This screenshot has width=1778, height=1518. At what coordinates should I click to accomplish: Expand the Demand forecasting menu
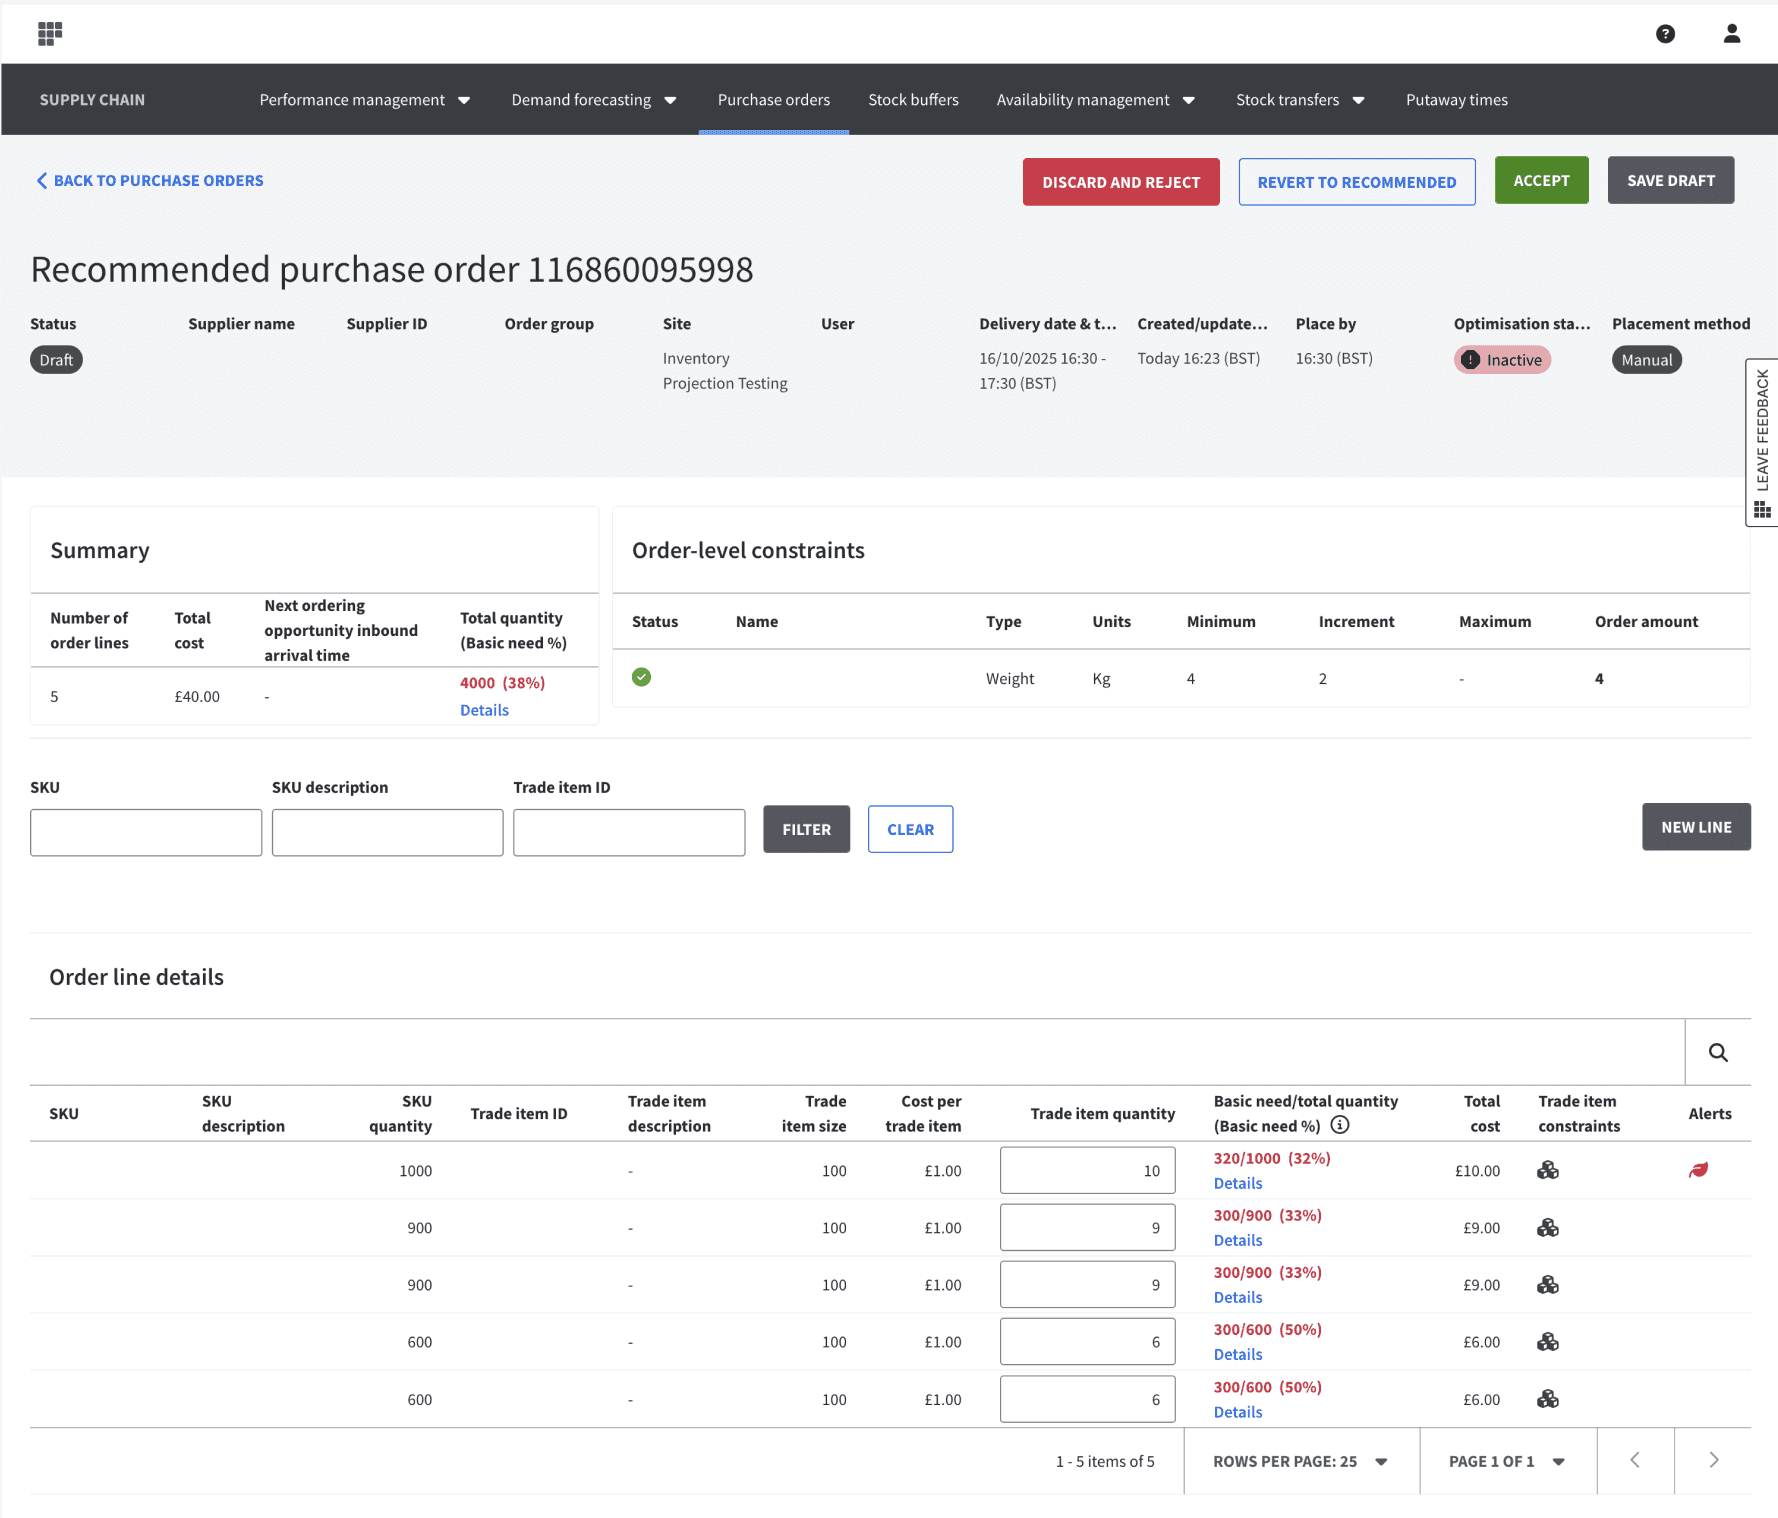click(594, 100)
